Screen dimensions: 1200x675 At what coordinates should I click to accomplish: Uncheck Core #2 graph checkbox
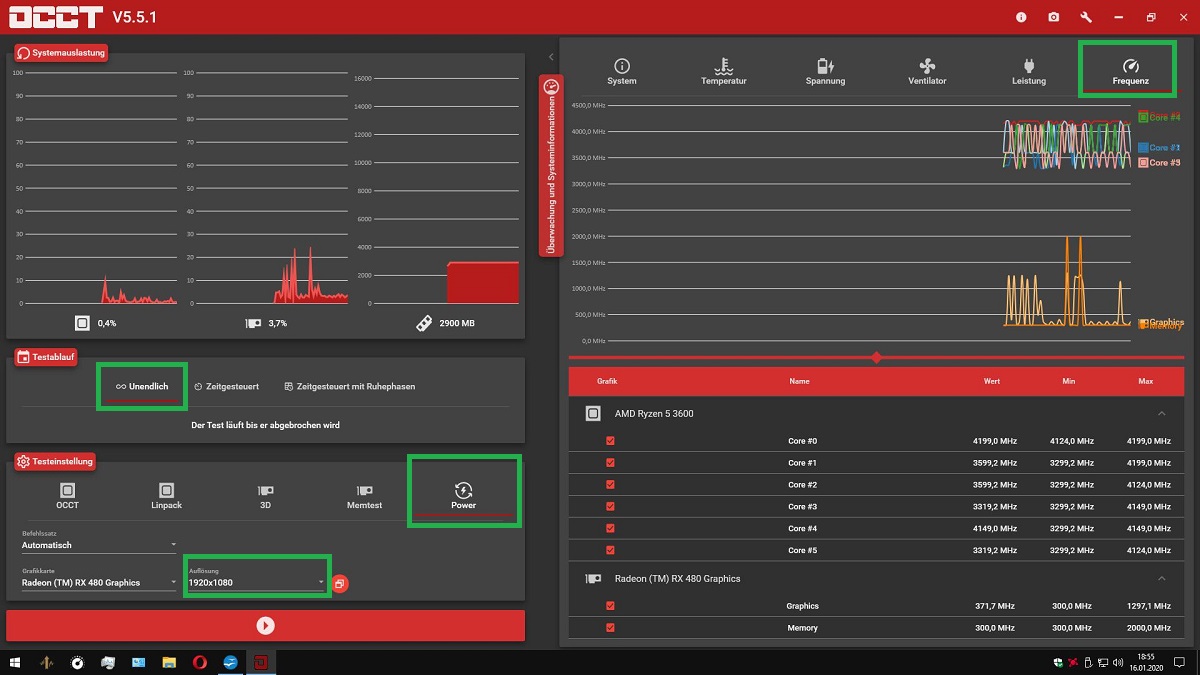[610, 485]
